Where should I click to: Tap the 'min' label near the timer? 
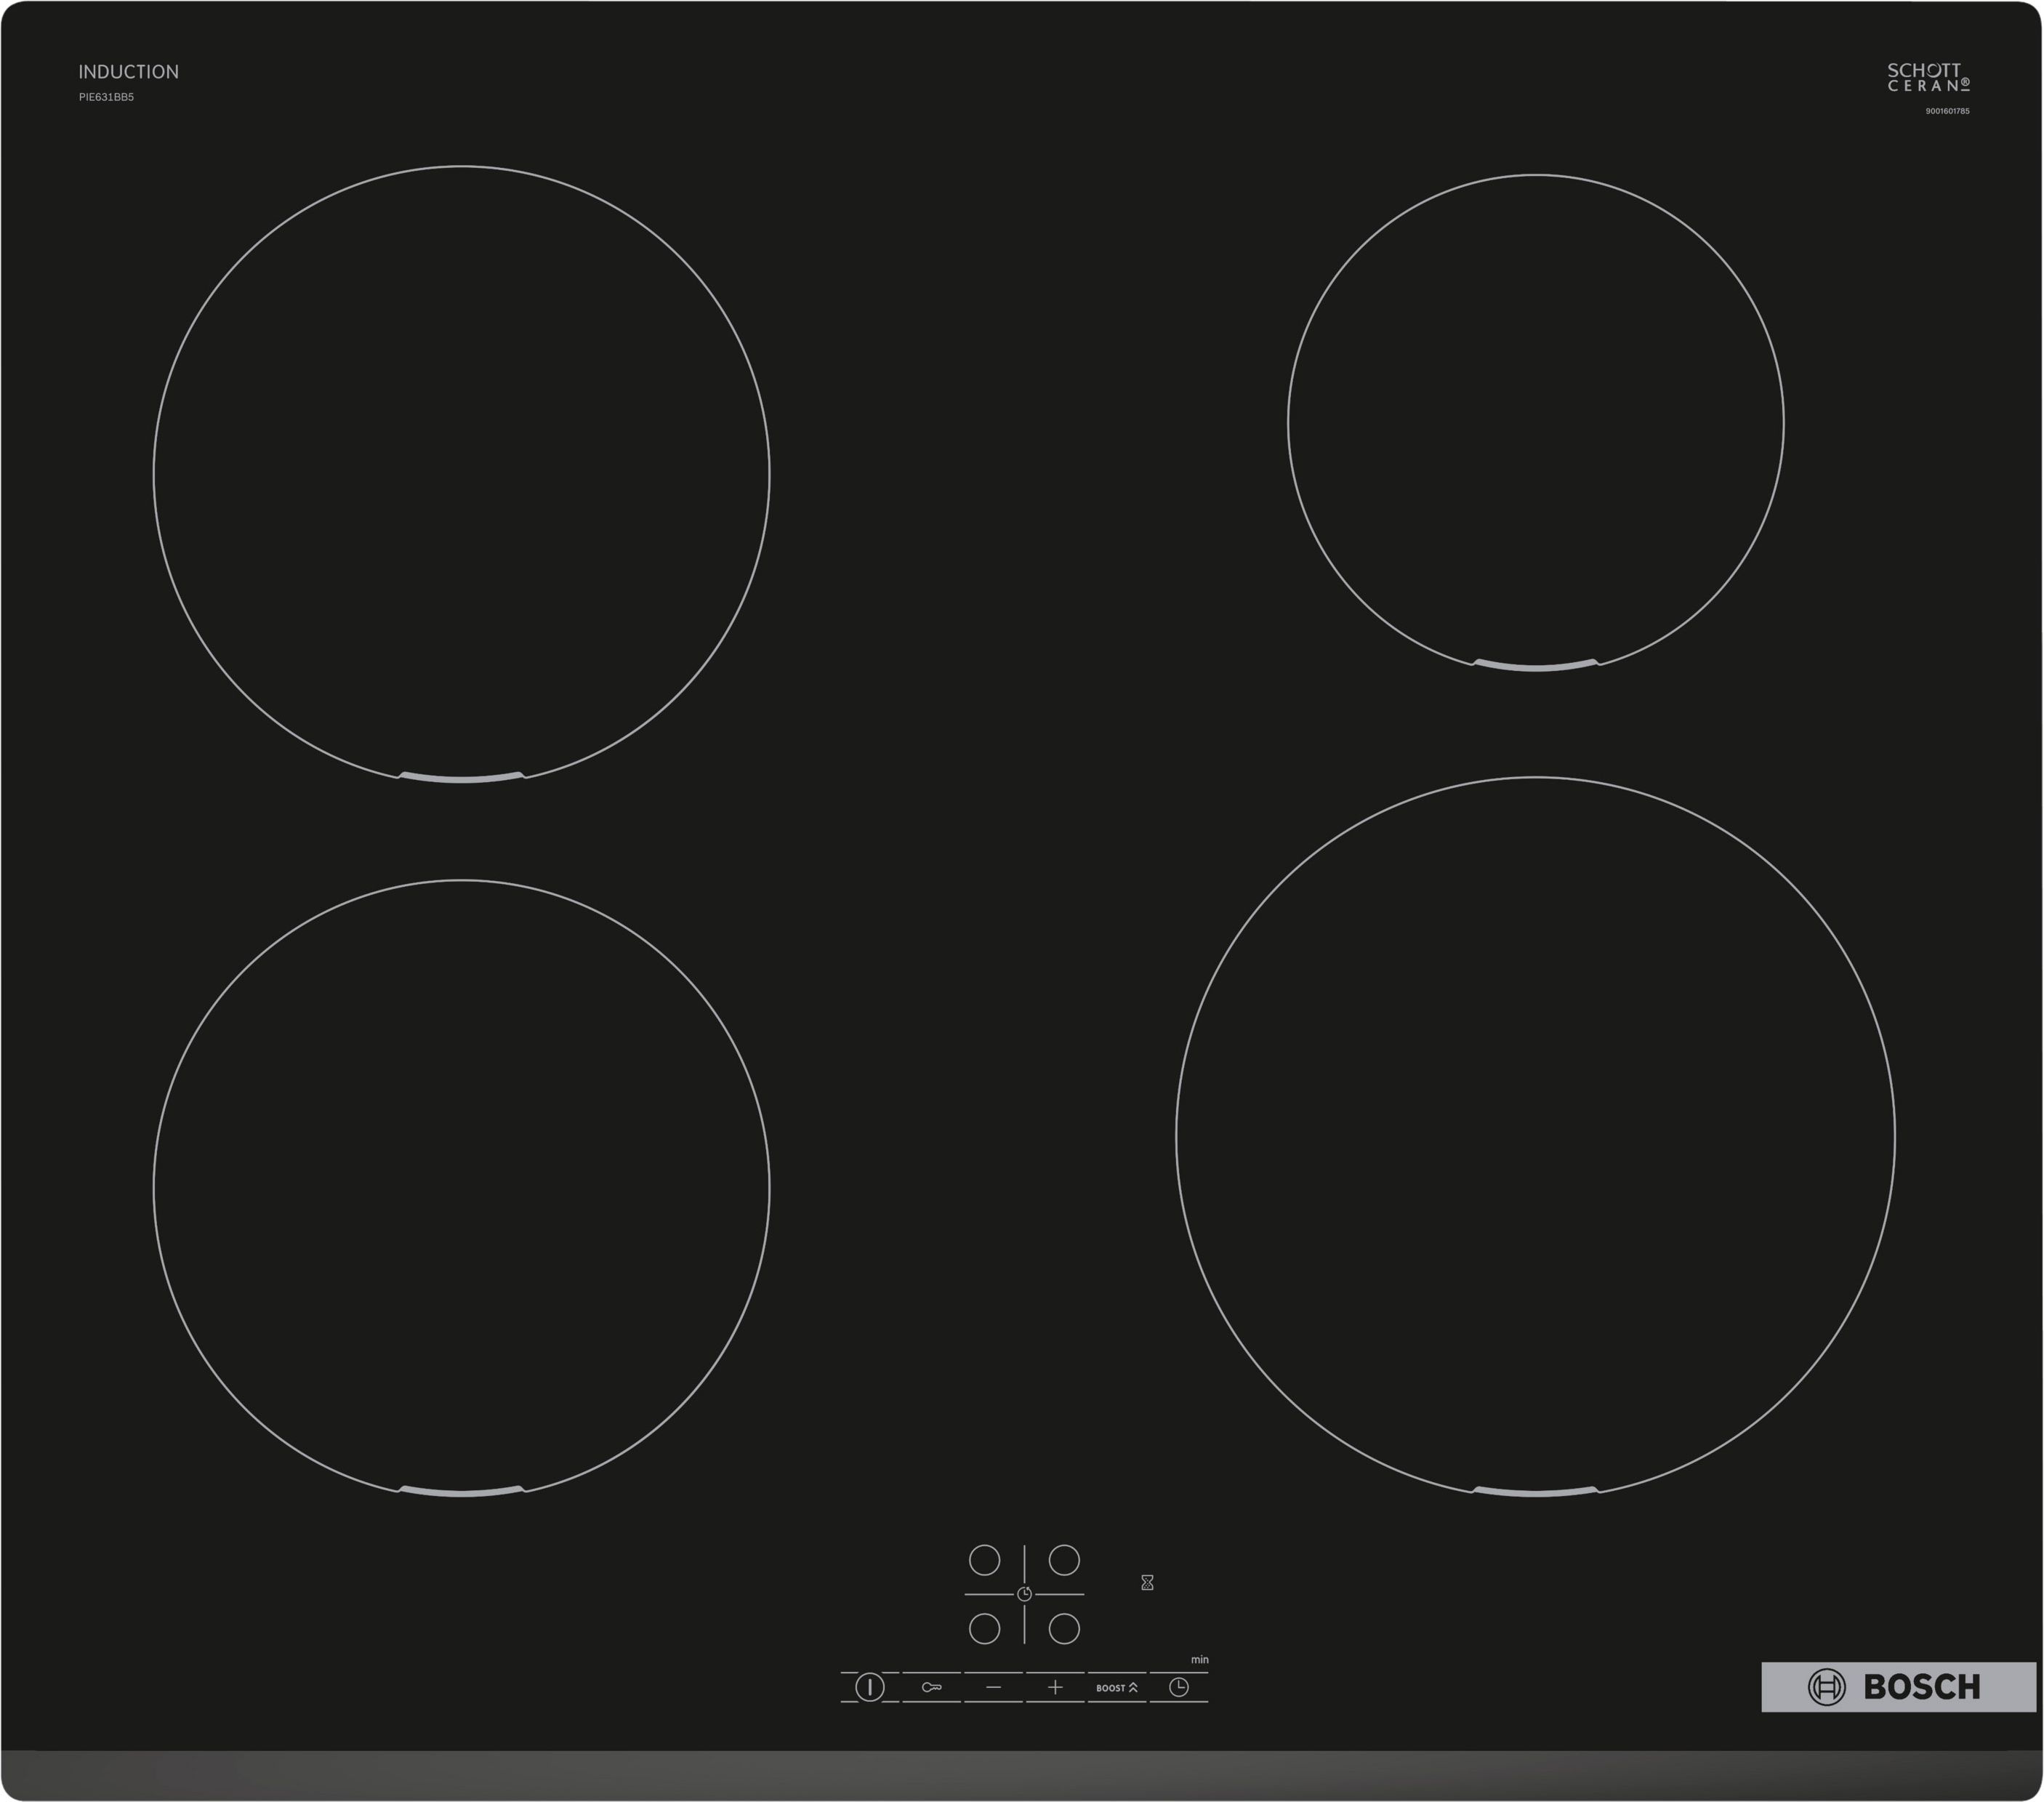pyautogui.click(x=1200, y=1659)
